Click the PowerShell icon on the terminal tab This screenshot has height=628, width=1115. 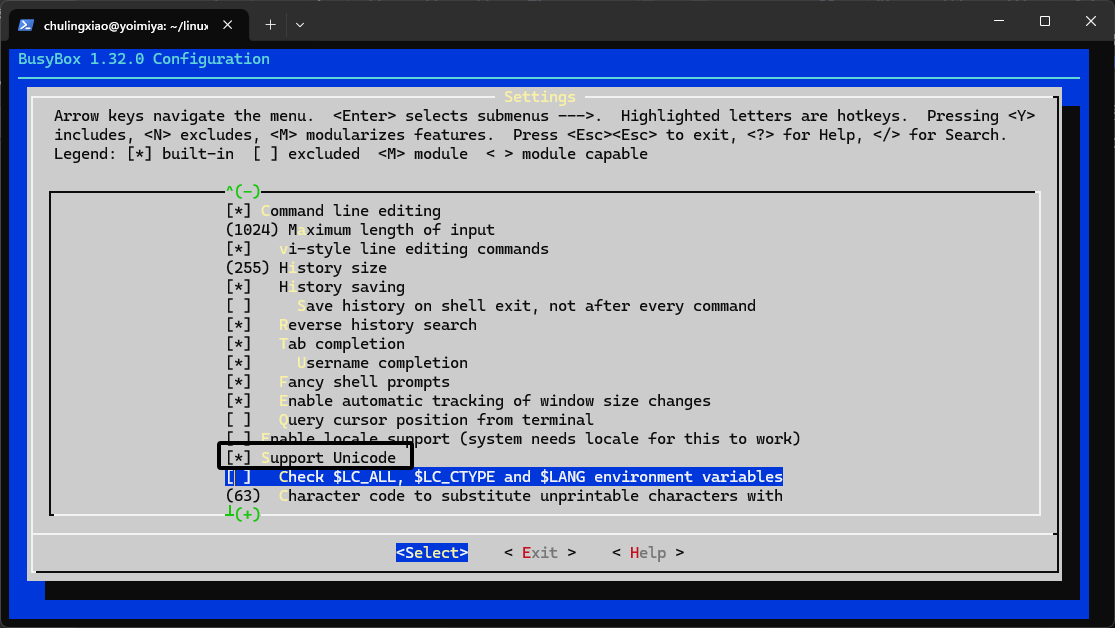[x=26, y=25]
